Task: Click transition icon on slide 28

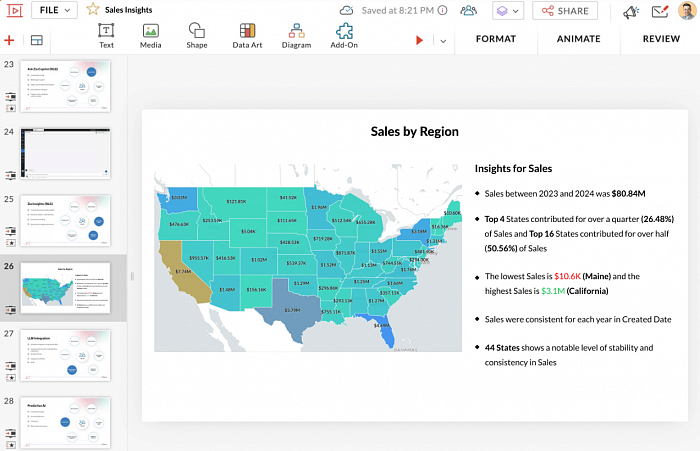Action: (10, 433)
